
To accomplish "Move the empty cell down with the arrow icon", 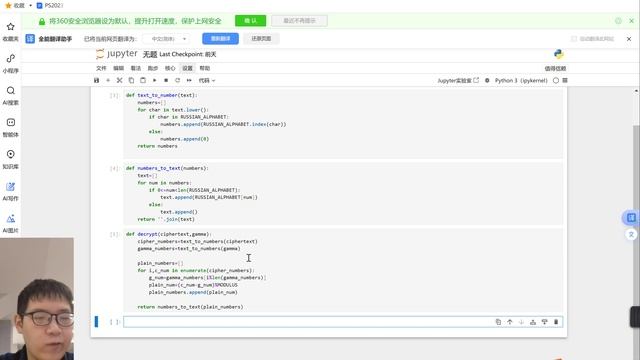I will click(x=521, y=322).
